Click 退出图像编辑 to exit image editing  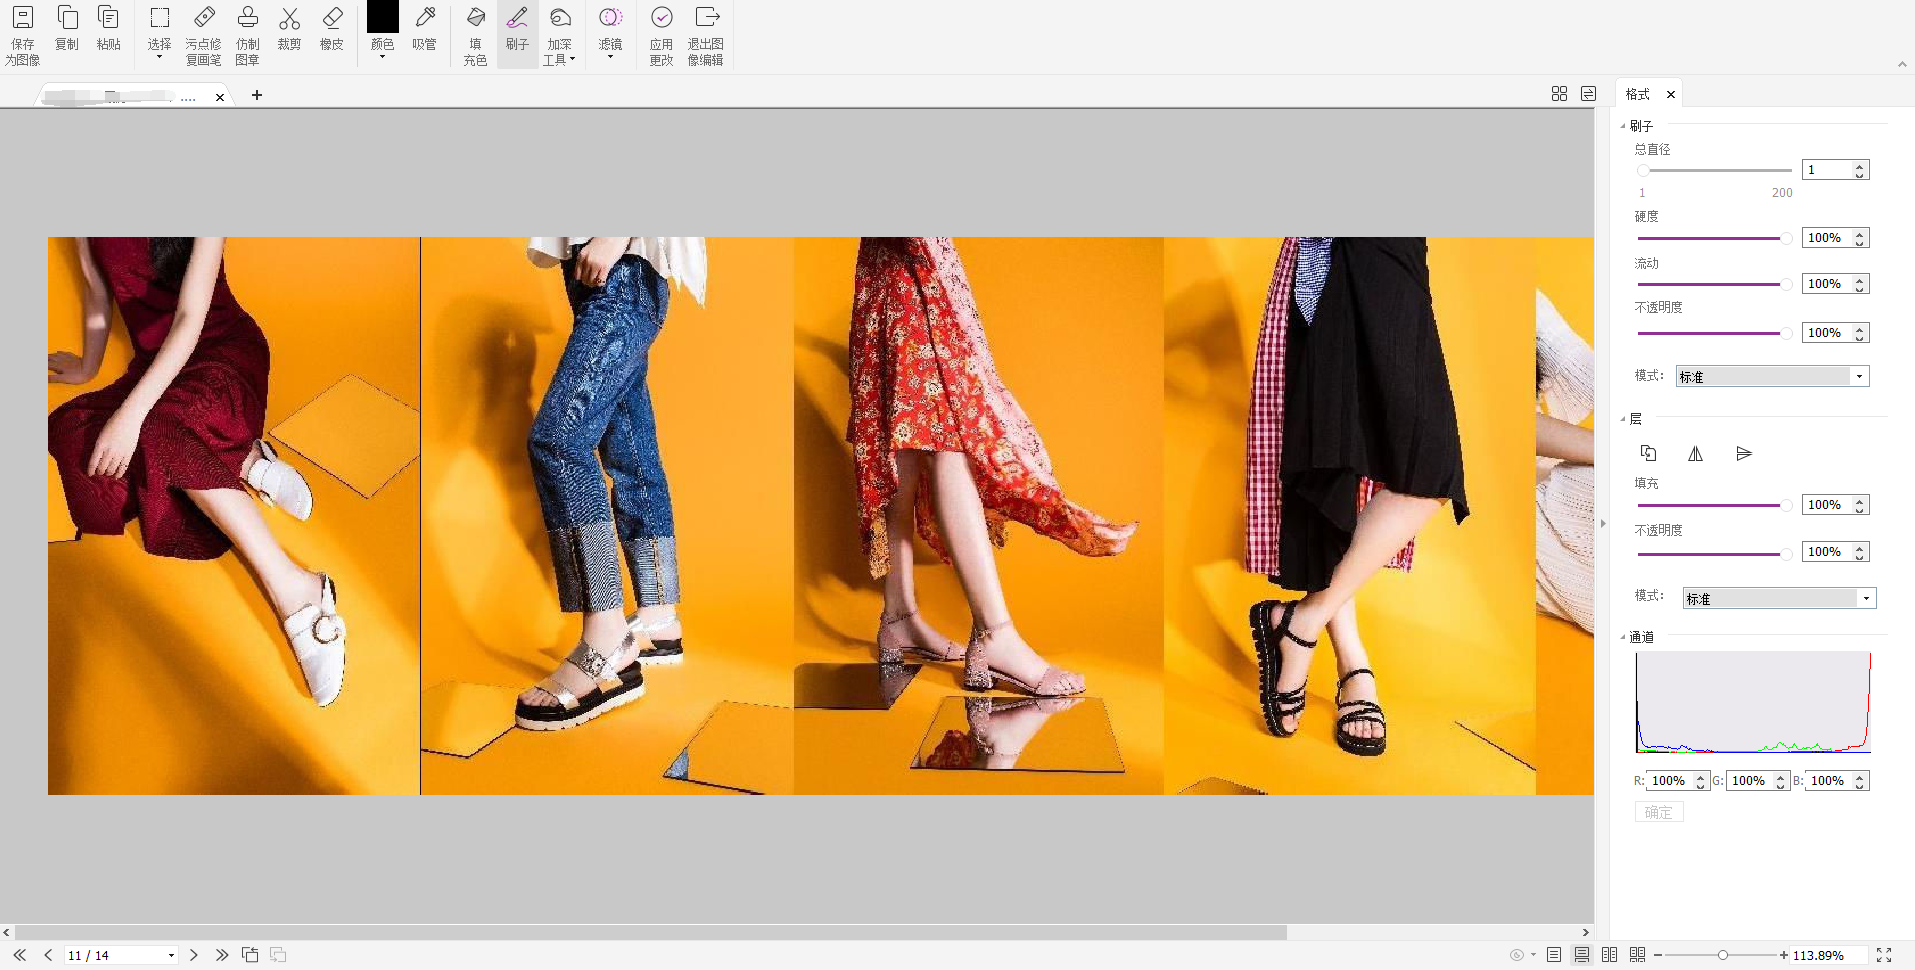(x=705, y=35)
